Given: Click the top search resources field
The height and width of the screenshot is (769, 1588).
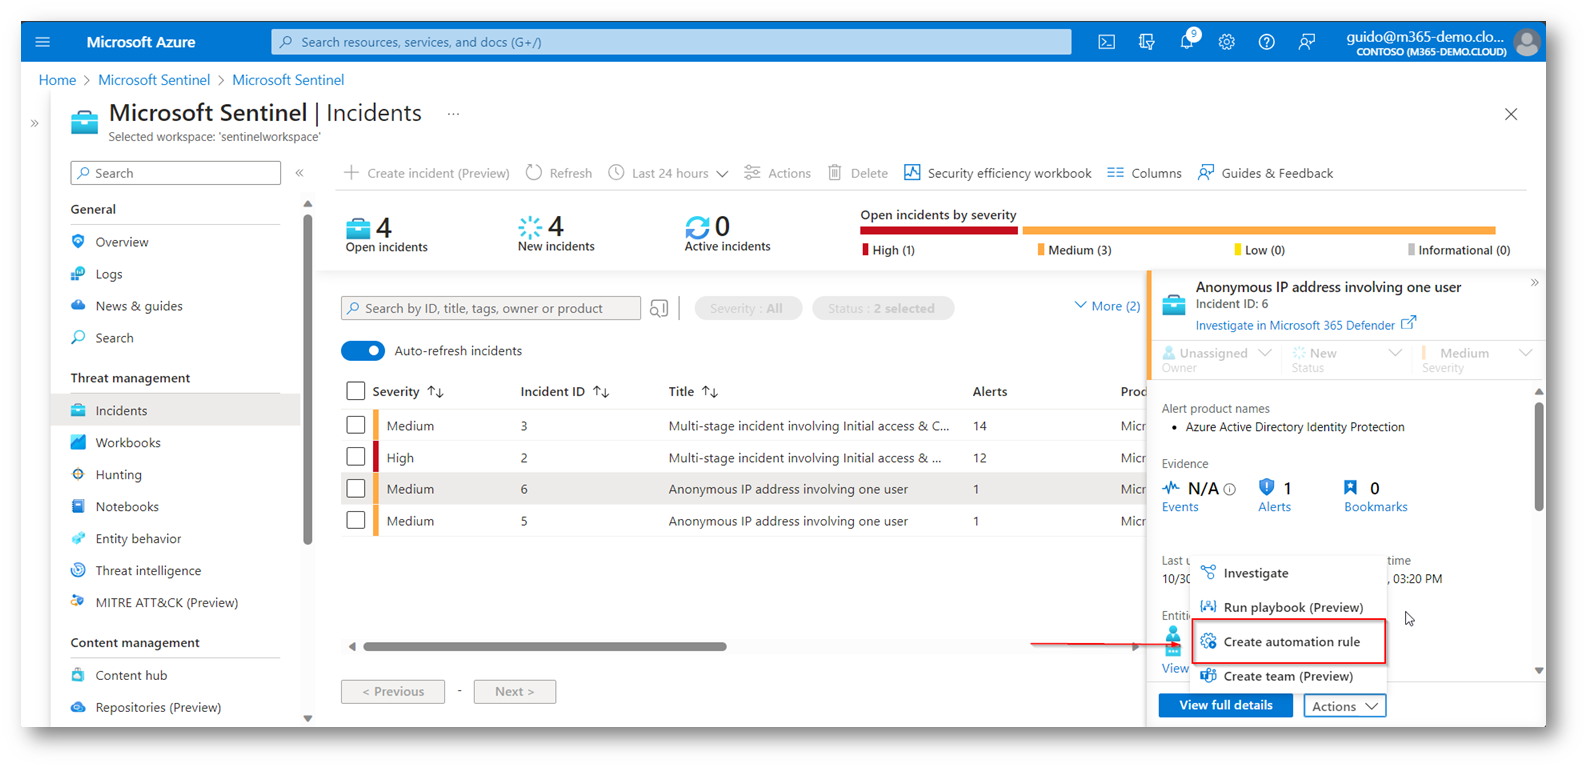Looking at the screenshot, I should point(671,42).
